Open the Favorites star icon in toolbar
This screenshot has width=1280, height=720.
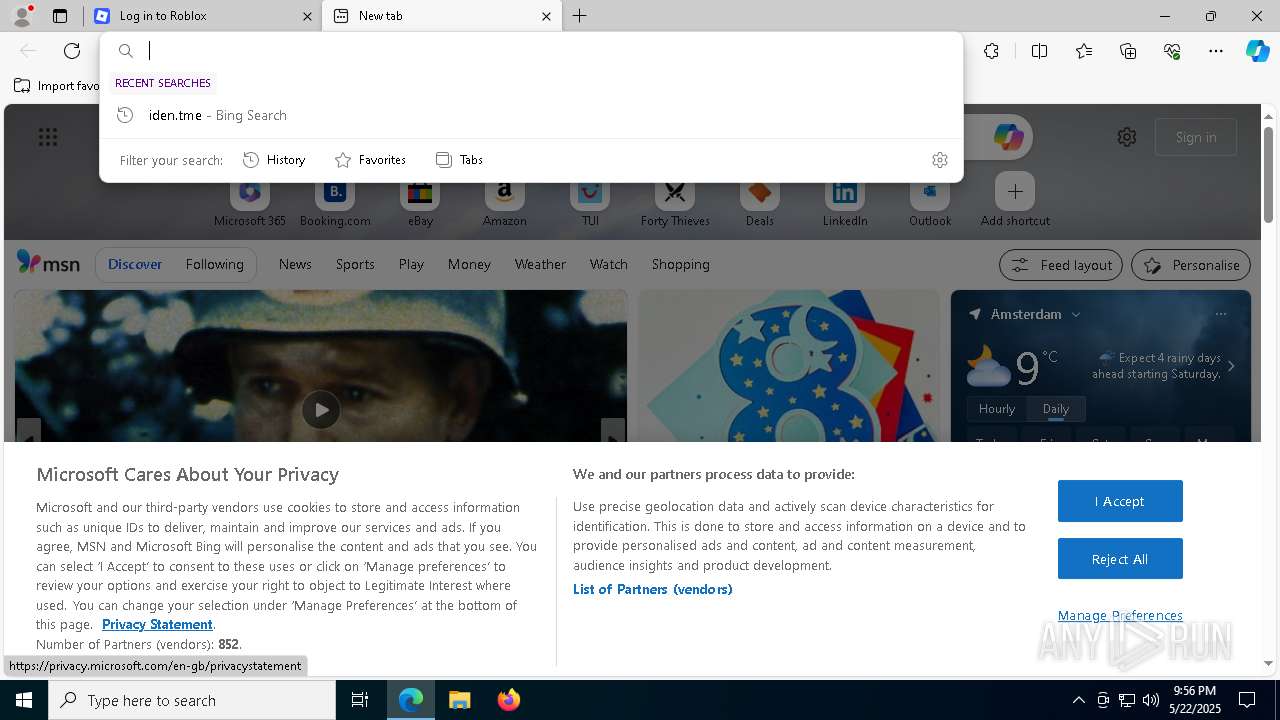(1084, 51)
